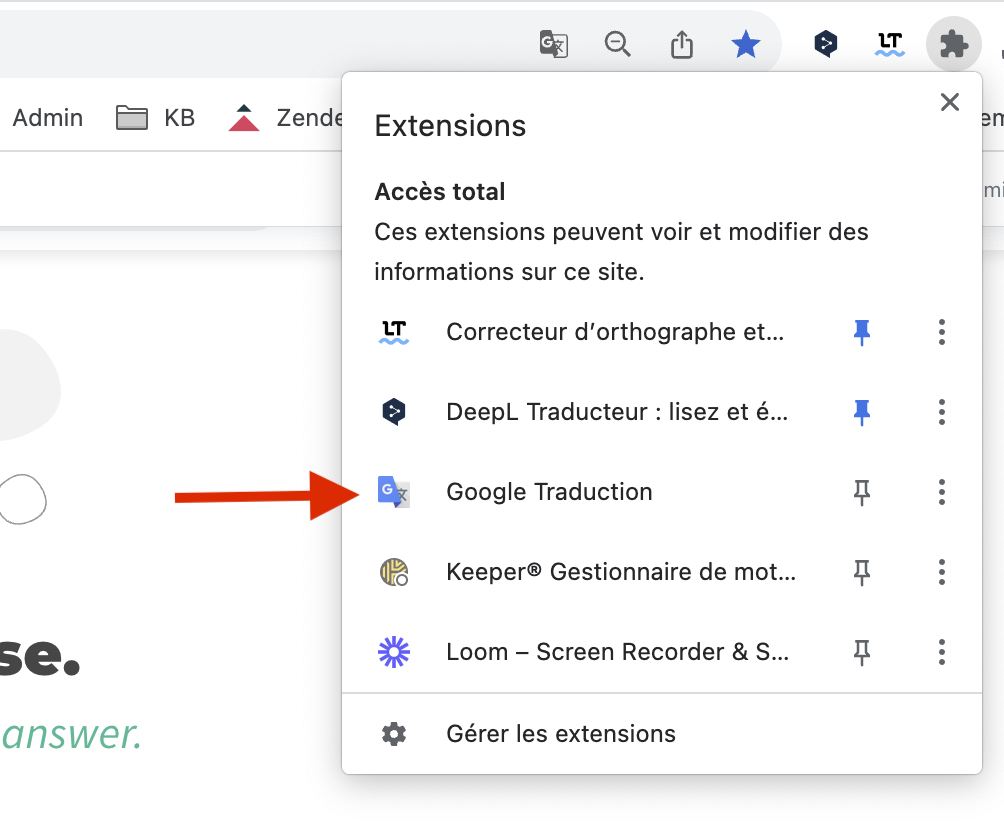1004x836 pixels.
Task: Open the Gérer les extensions gear icon
Action: pyautogui.click(x=394, y=734)
